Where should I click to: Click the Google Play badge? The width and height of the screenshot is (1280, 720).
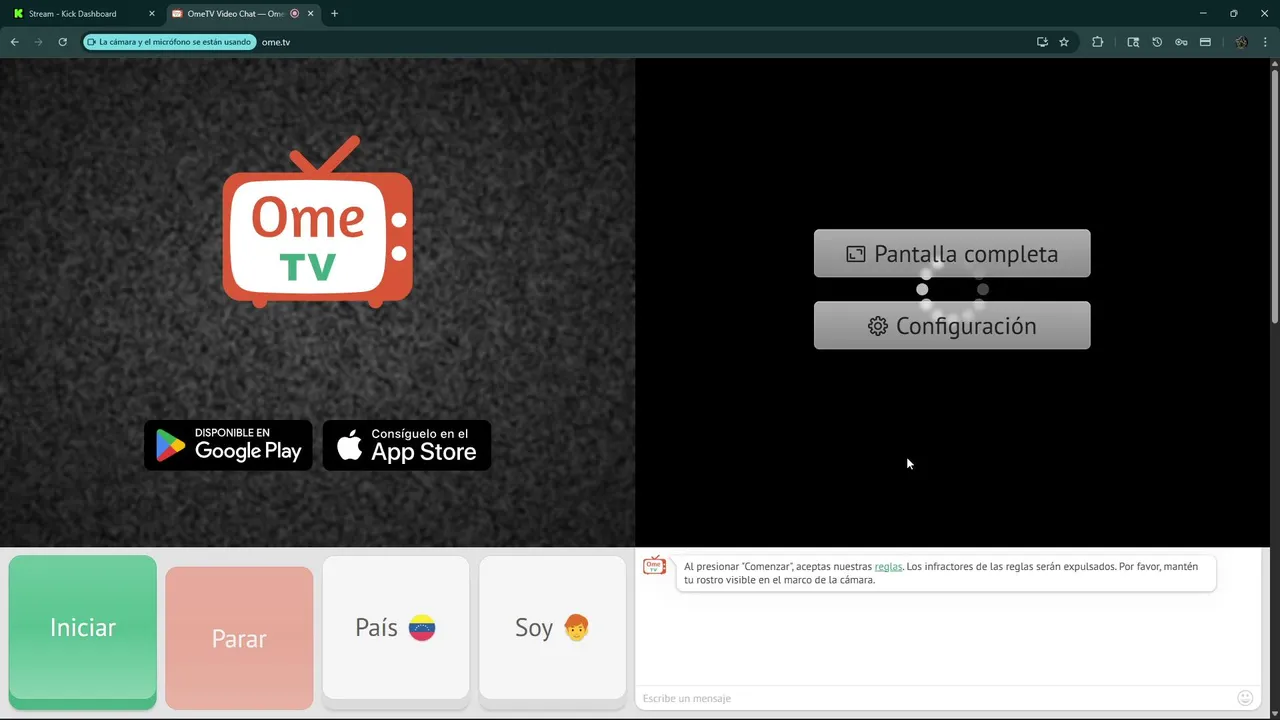(x=228, y=445)
